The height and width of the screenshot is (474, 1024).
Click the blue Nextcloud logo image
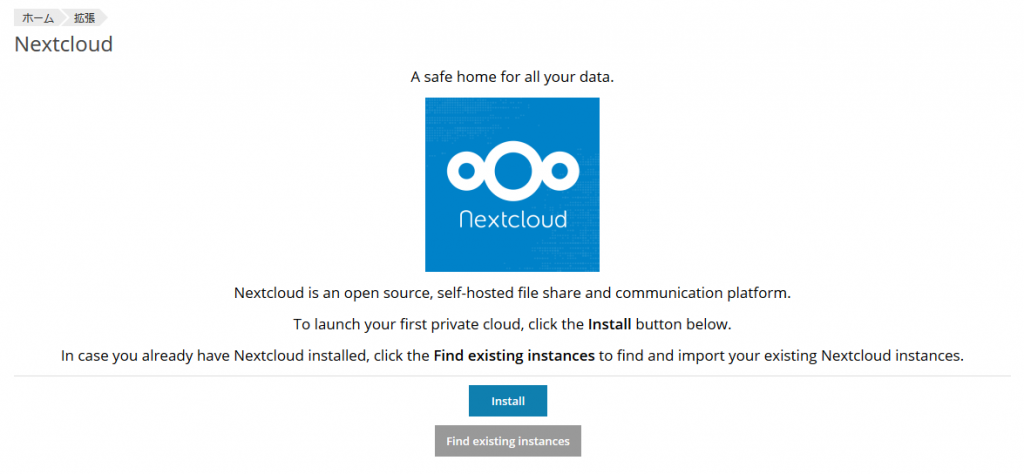click(512, 184)
